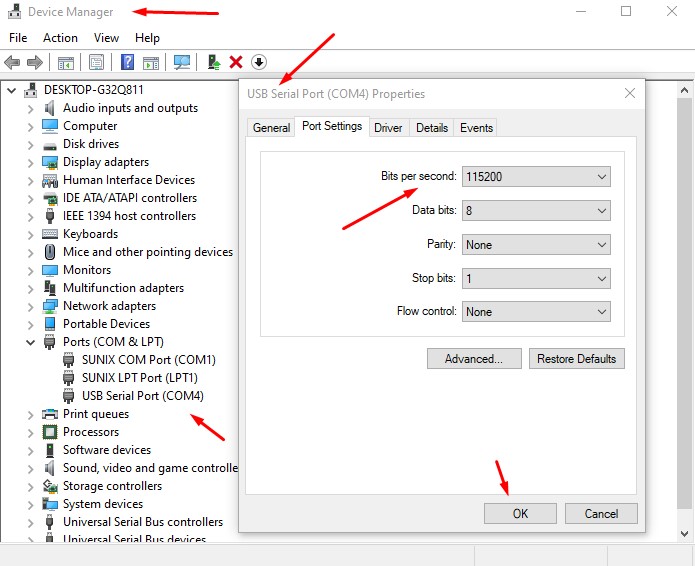Collapse the Ports (COM & LPT) node
The image size is (695, 566).
point(31,342)
